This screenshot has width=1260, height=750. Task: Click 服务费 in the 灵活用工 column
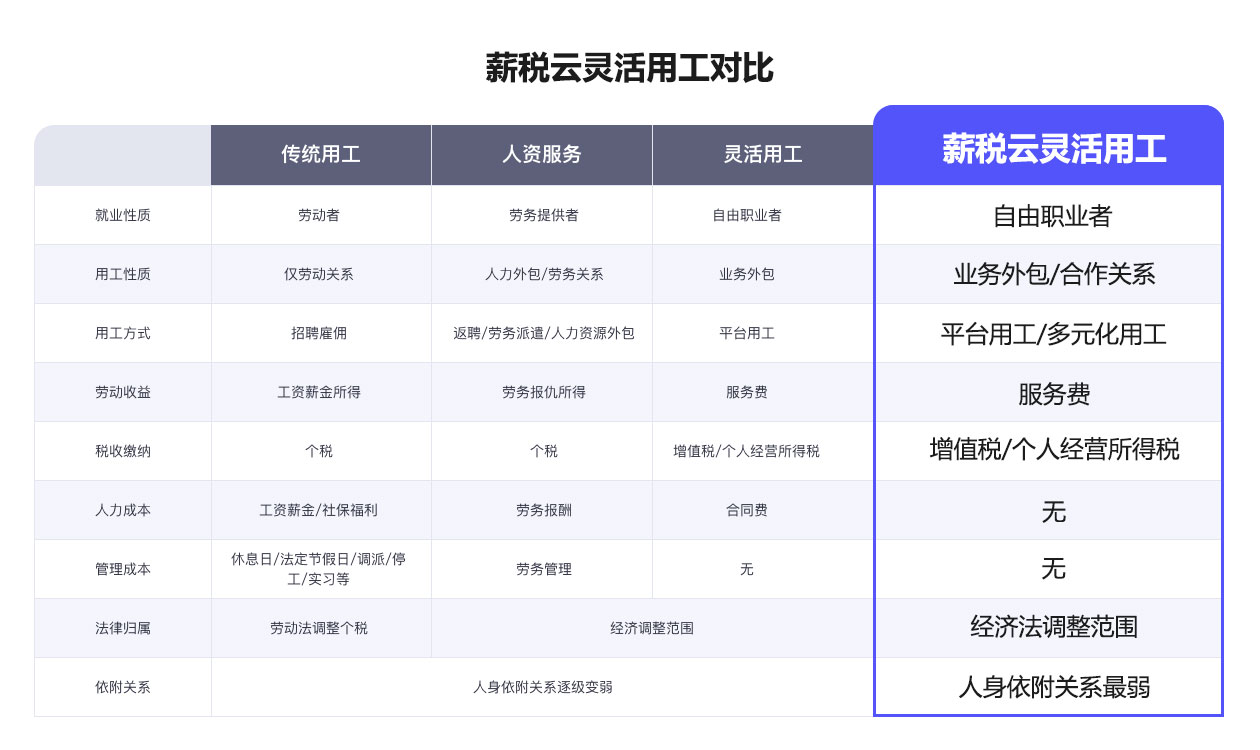(x=747, y=392)
